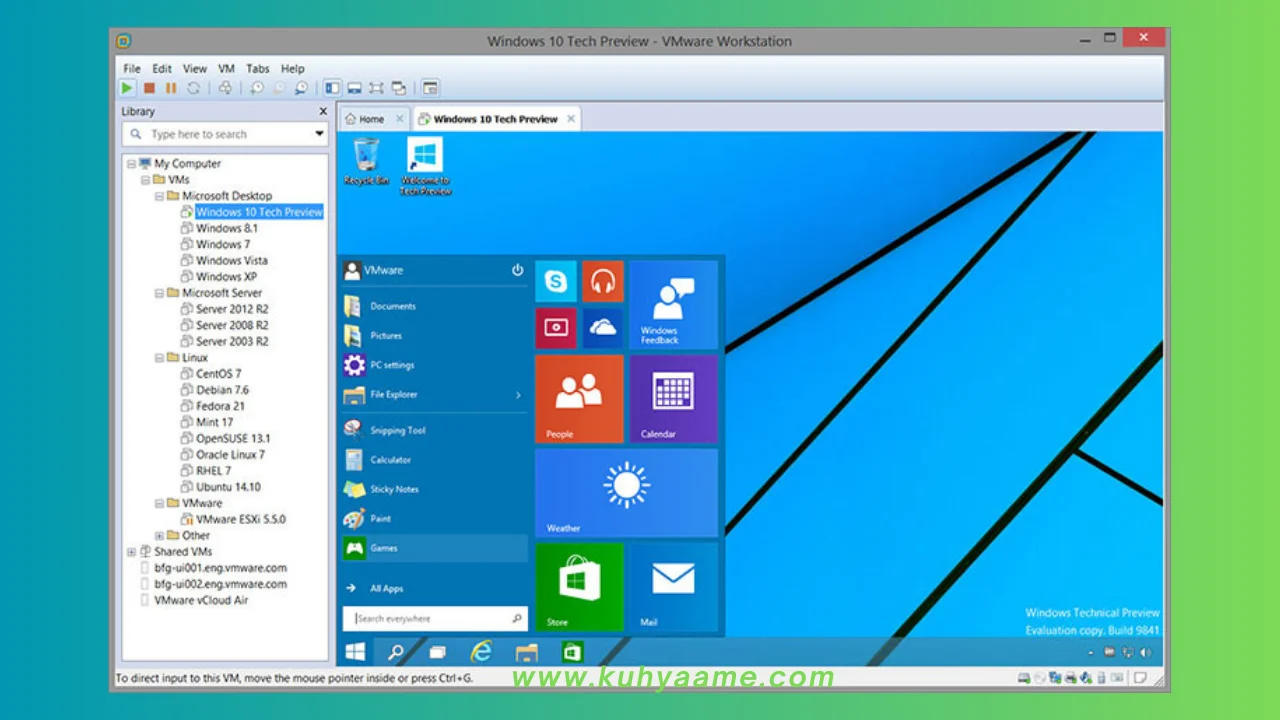Click the Search everywhere box in Start

coord(435,618)
